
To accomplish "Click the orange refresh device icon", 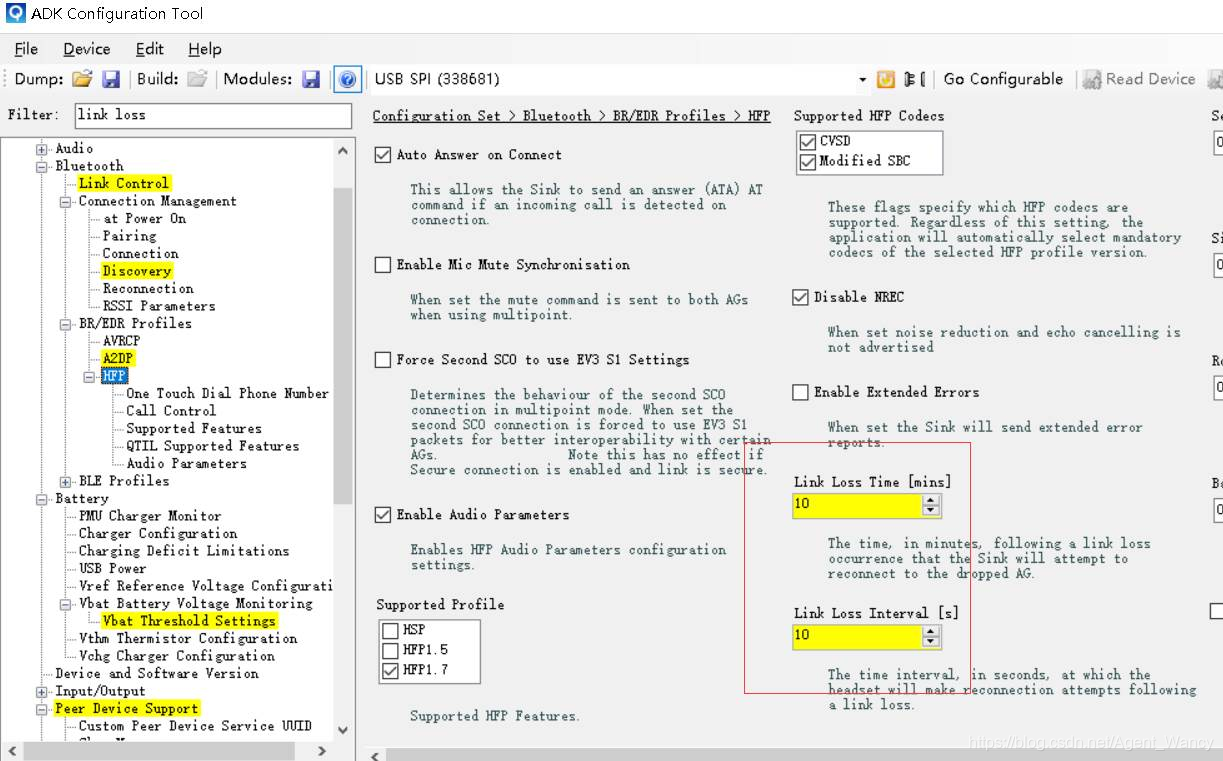I will tap(886, 79).
